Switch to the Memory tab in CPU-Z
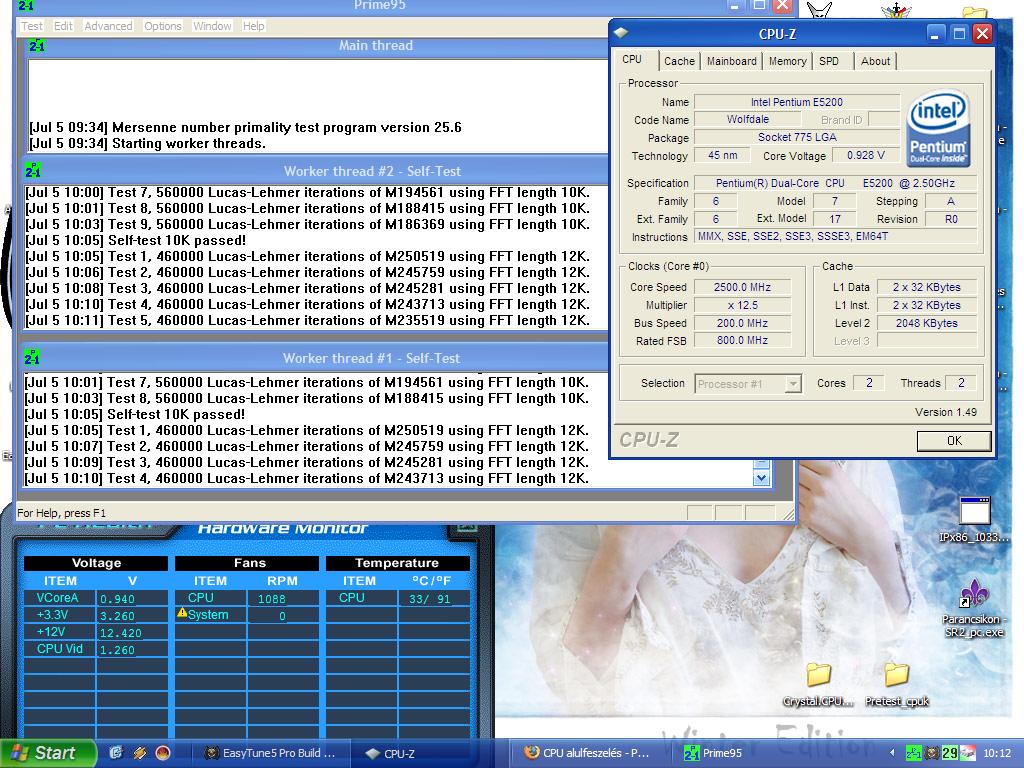1024x768 pixels. (x=787, y=61)
